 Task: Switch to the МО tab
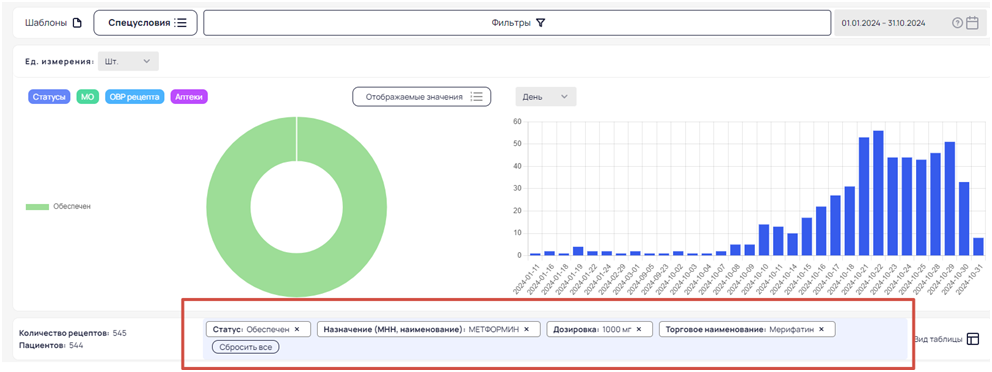click(88, 97)
